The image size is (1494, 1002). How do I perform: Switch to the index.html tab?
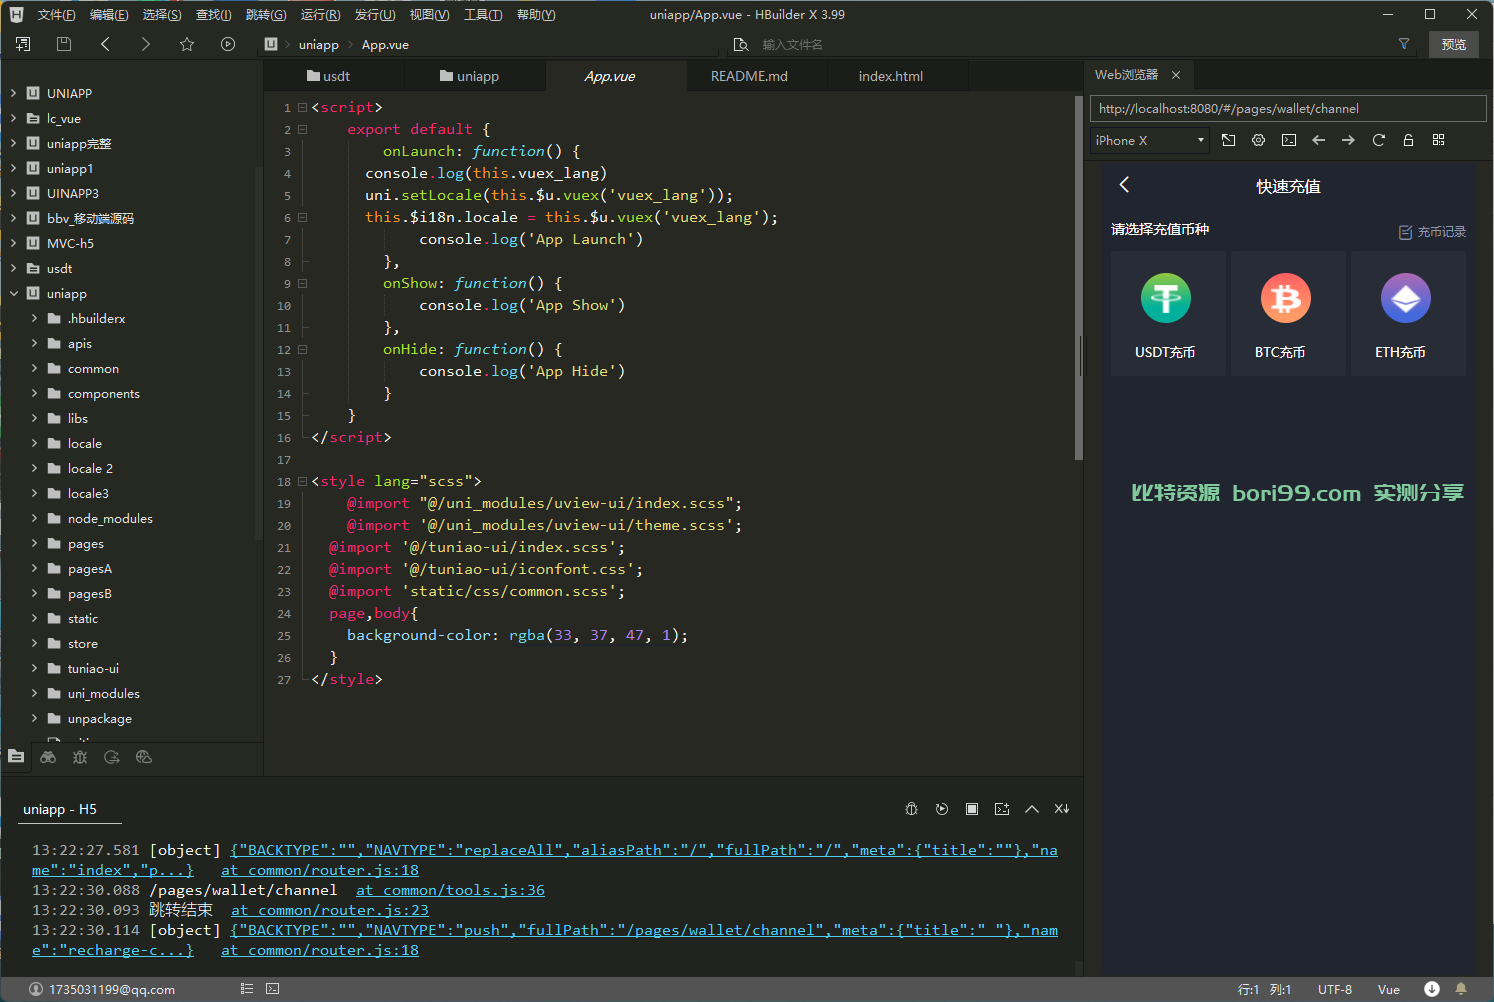[890, 76]
